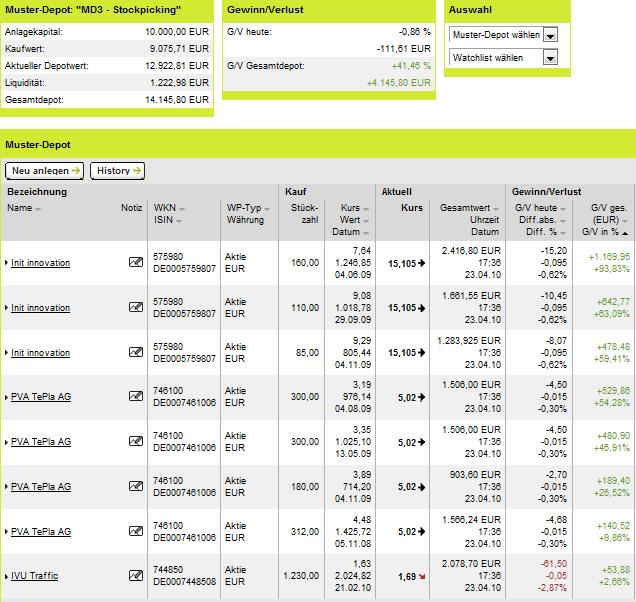Click Gesamtdepot value 14.145,80 EUR

(x=177, y=100)
